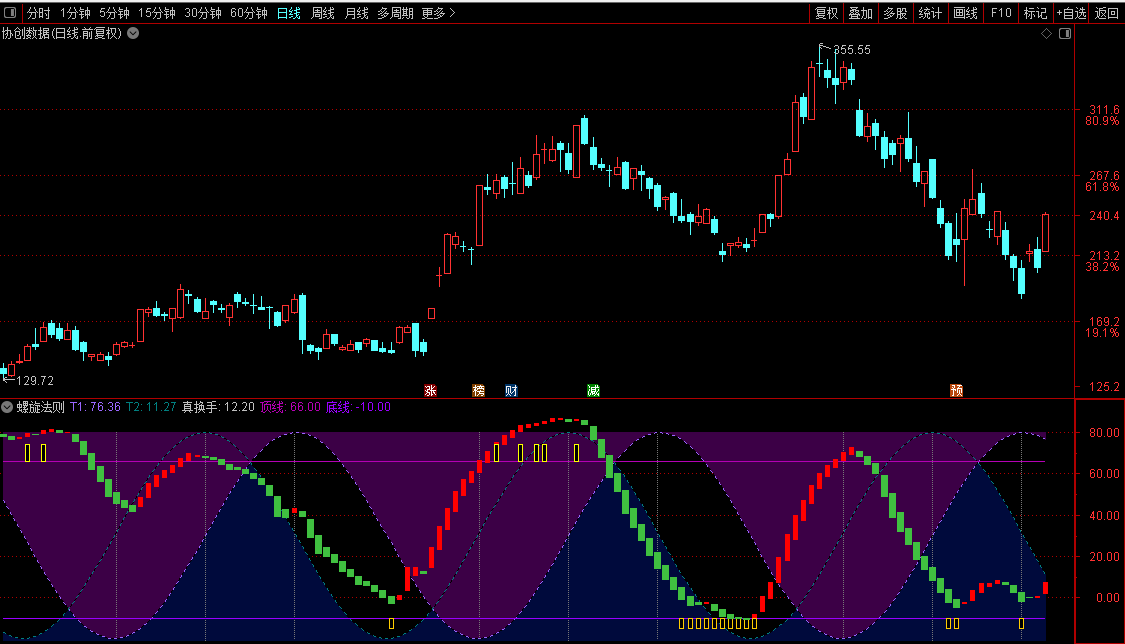Open the 多周期 multi-period view
Screen dimensions: 1125x644
395,13
